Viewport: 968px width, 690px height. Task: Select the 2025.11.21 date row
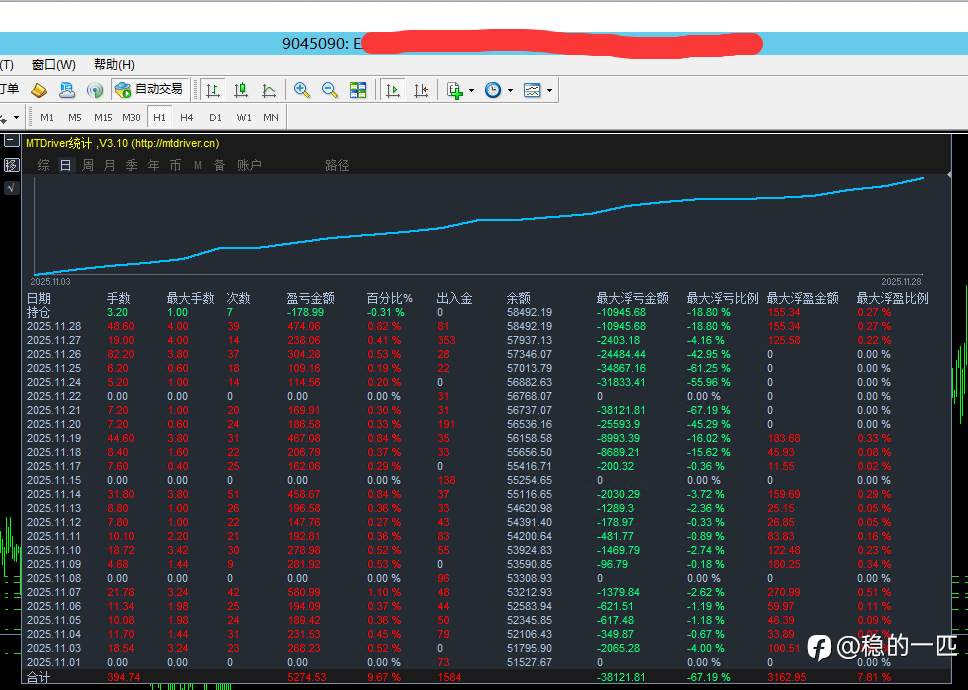coord(54,410)
